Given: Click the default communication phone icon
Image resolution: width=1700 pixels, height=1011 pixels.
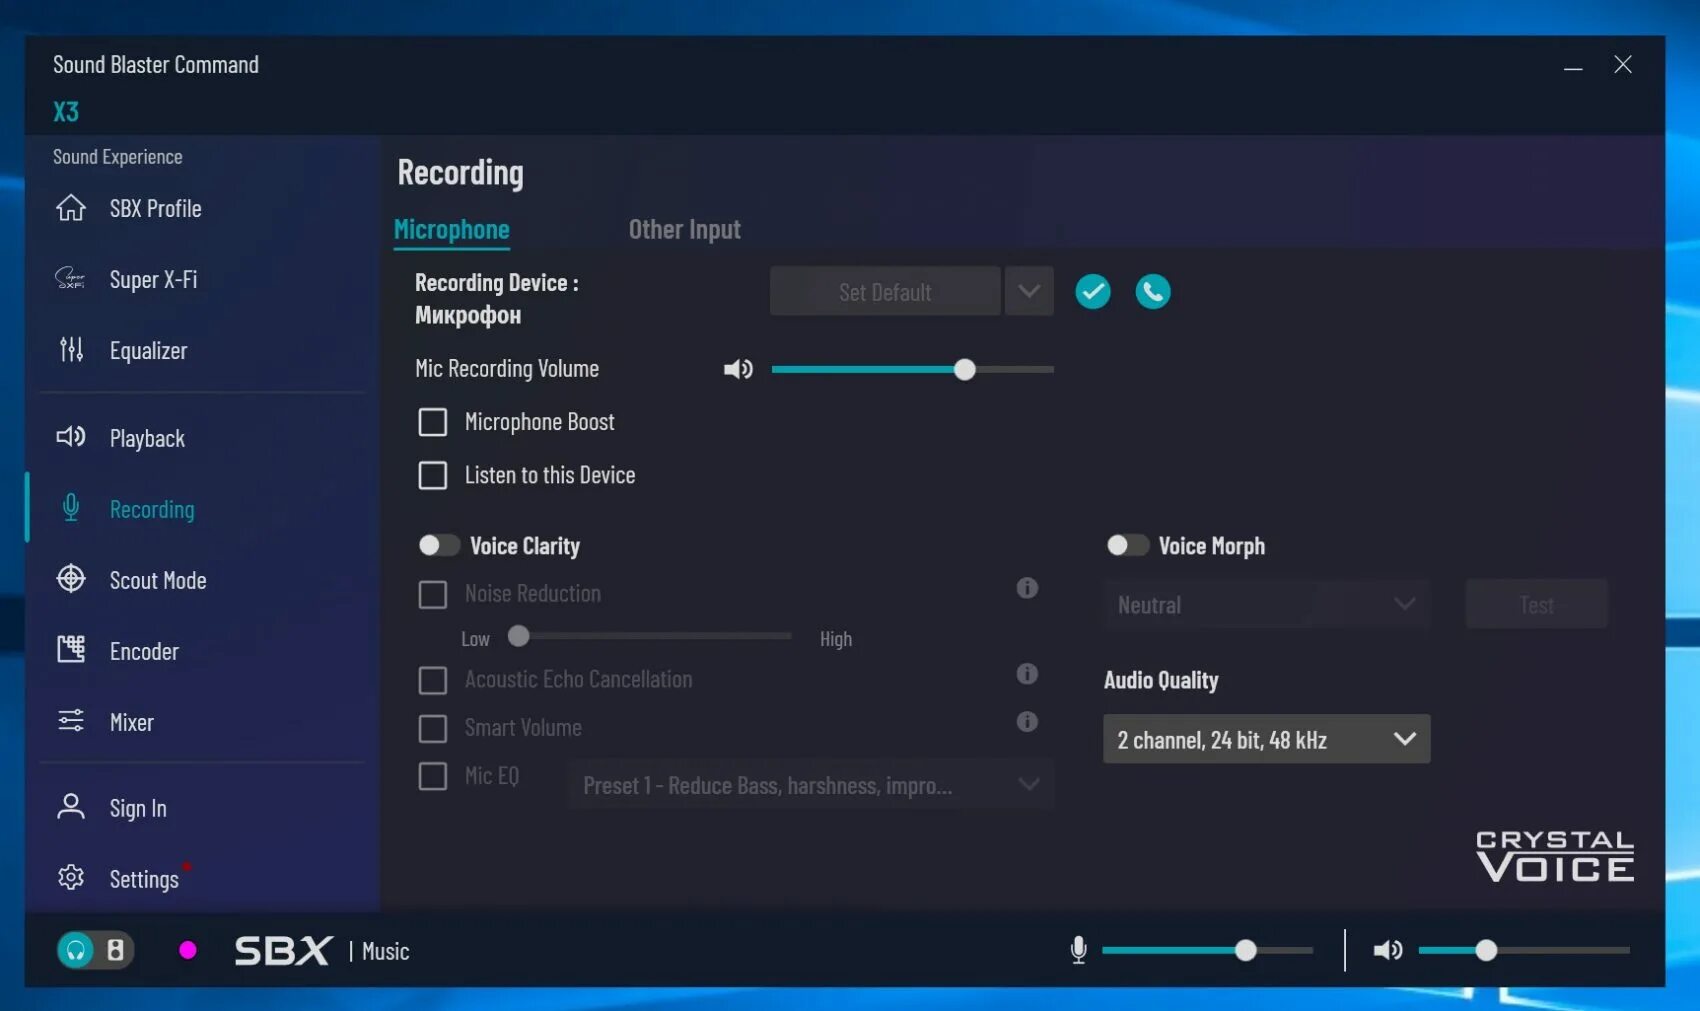Looking at the screenshot, I should (1153, 292).
